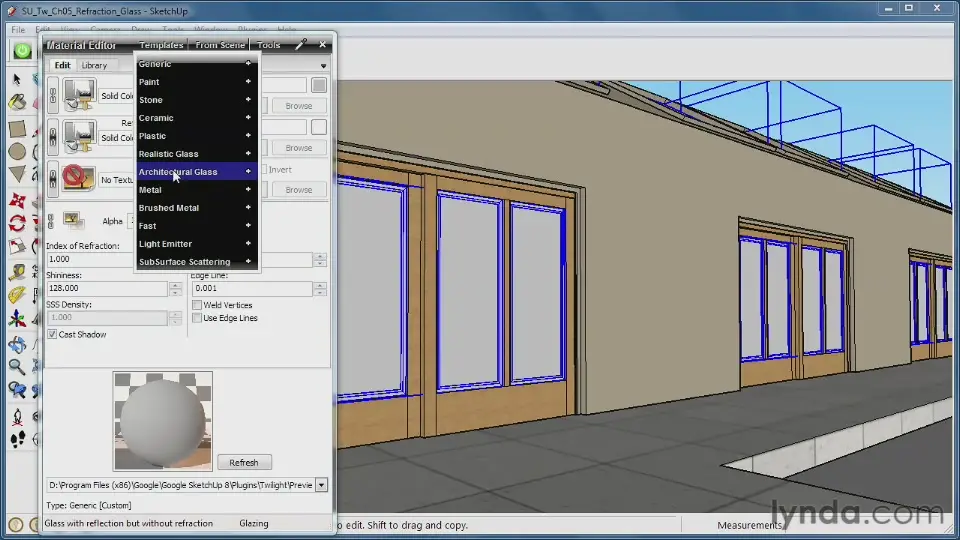This screenshot has width=960, height=540.
Task: Choose the Tape Measure tool
Action: point(17,272)
